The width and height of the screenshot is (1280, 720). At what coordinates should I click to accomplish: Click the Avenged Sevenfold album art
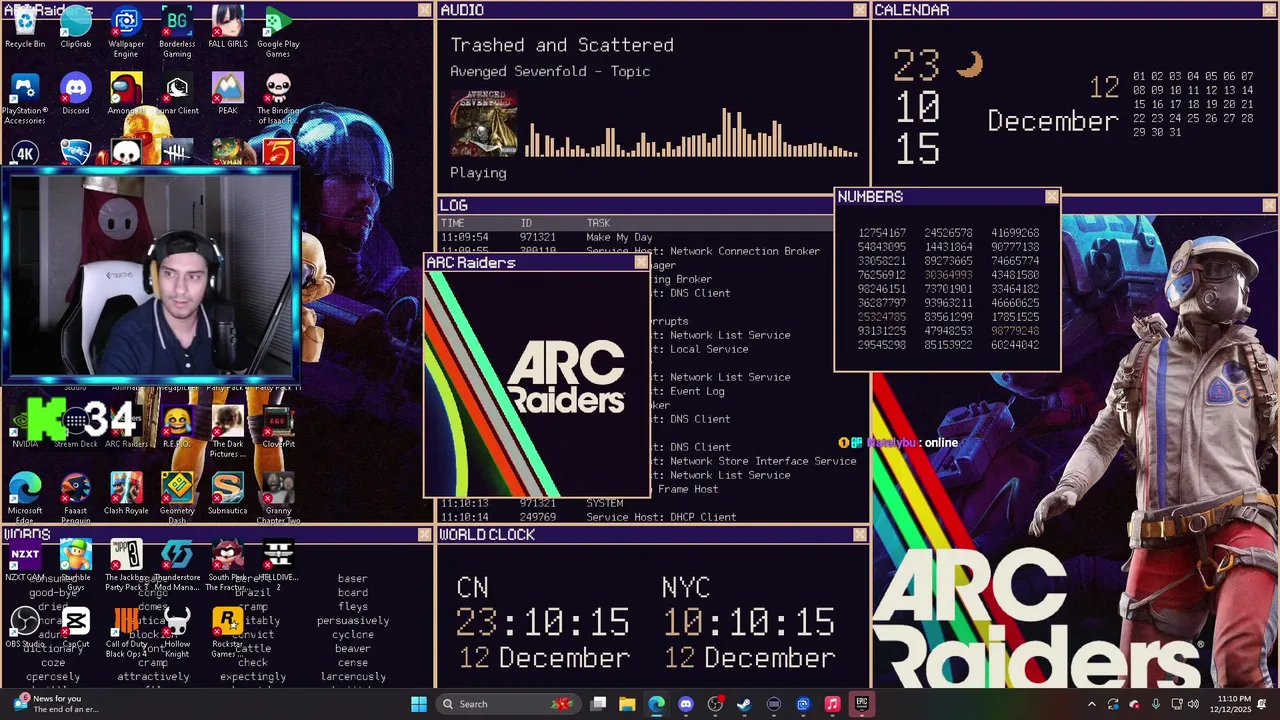coord(484,123)
